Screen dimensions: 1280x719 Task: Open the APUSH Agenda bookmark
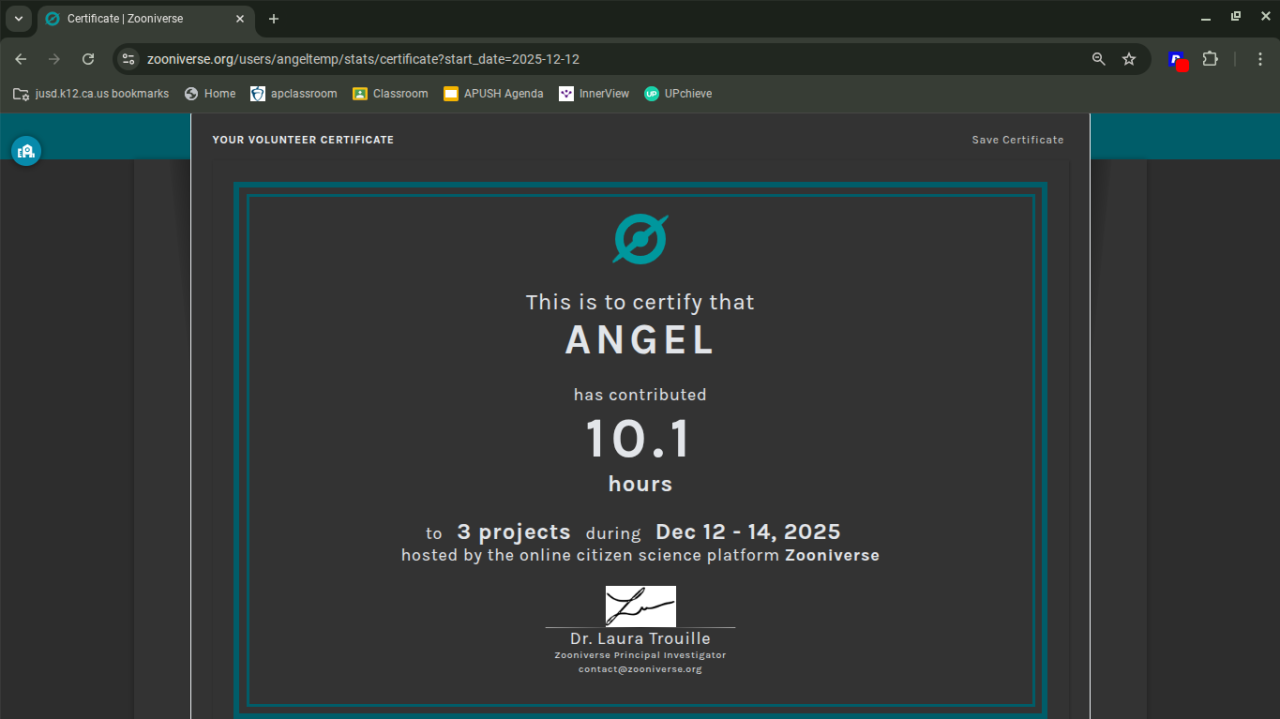pos(494,93)
